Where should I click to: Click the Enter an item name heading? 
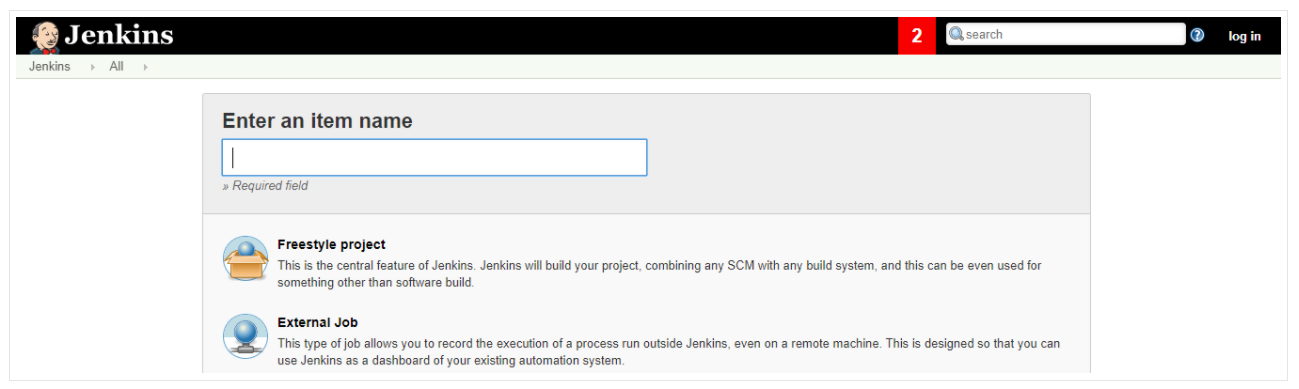point(317,121)
